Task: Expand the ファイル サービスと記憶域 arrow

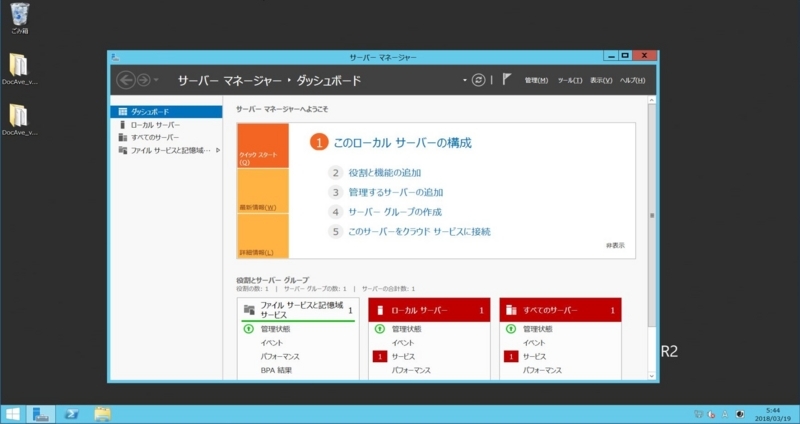Action: (x=218, y=151)
